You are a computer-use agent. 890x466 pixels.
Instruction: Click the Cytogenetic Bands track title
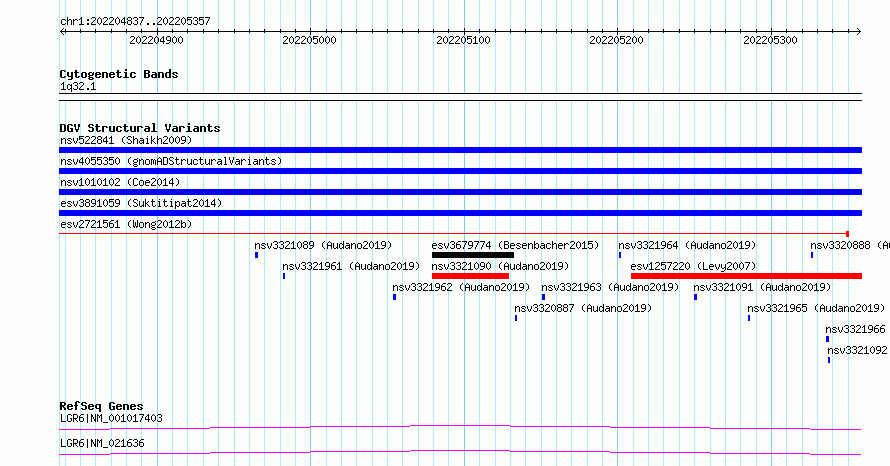[119, 74]
